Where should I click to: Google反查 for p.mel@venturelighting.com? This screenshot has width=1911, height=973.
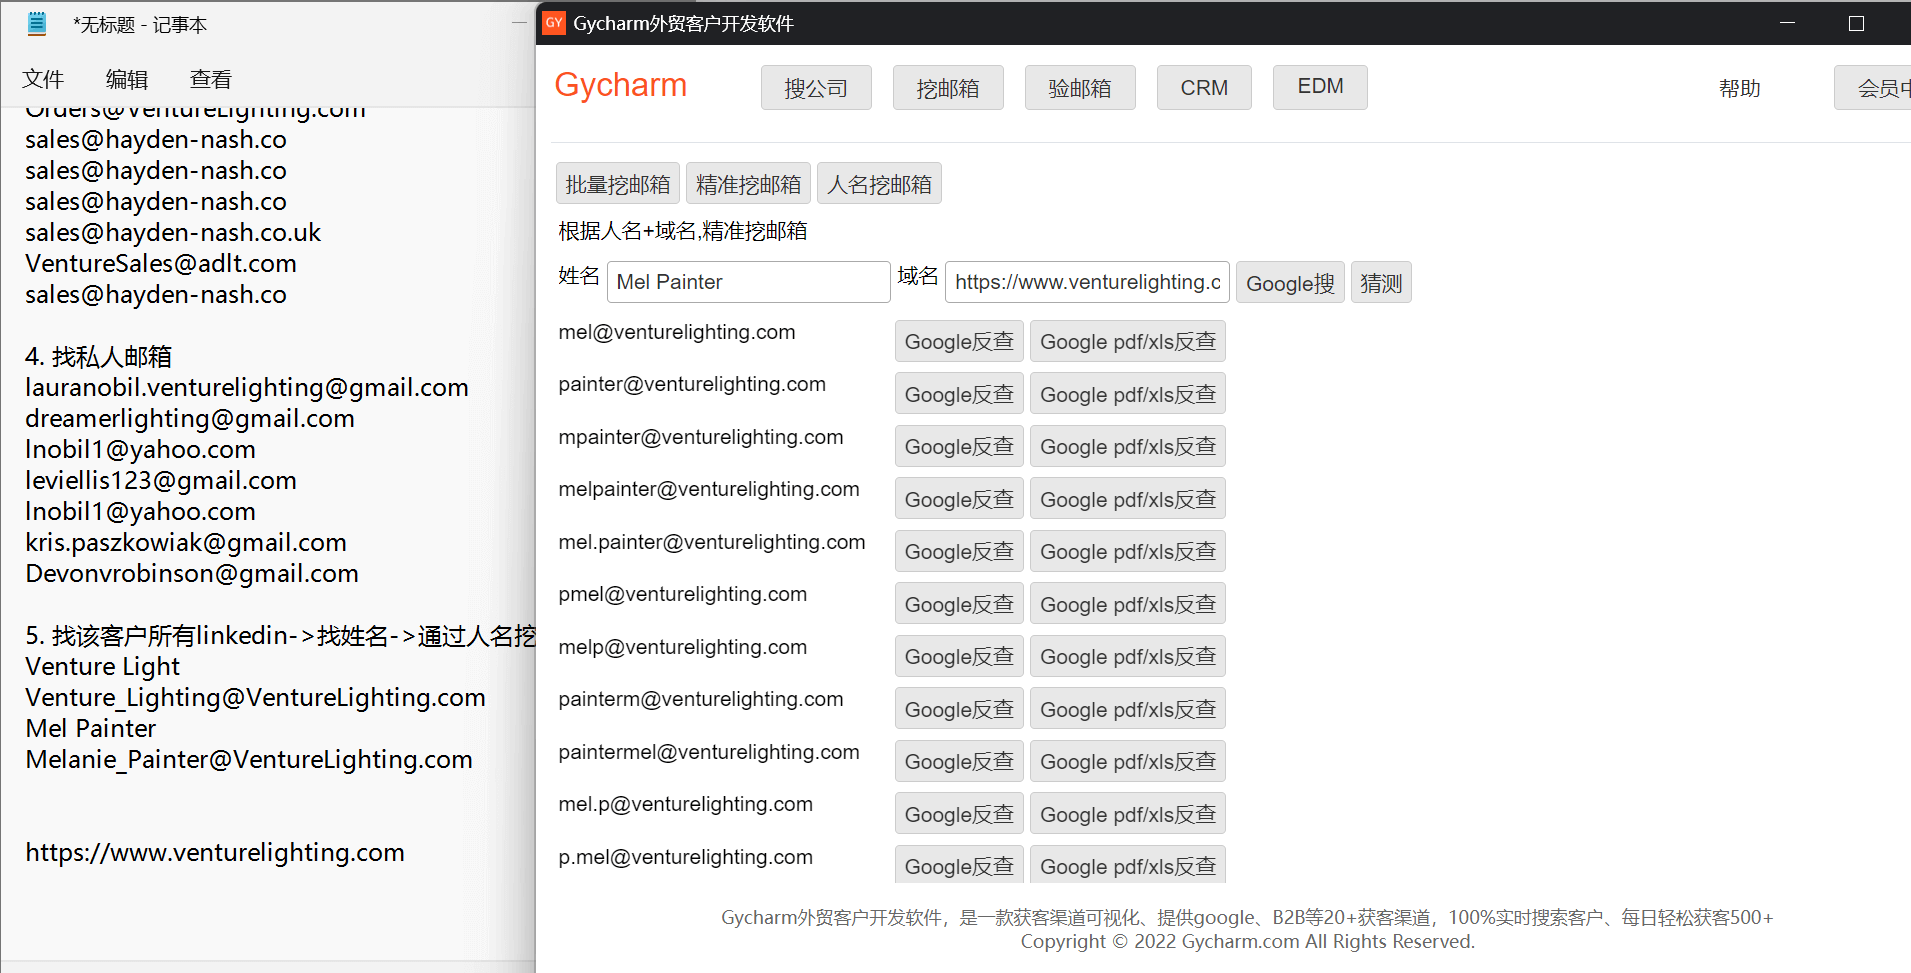coord(959,866)
